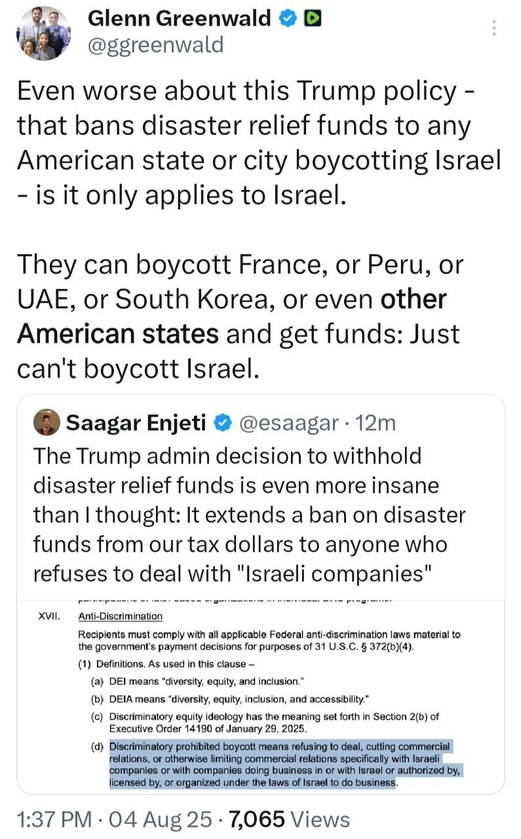Viewport: 521px width, 839px height.
Task: Open the Saagar Enjeti display name
Action: 136,423
